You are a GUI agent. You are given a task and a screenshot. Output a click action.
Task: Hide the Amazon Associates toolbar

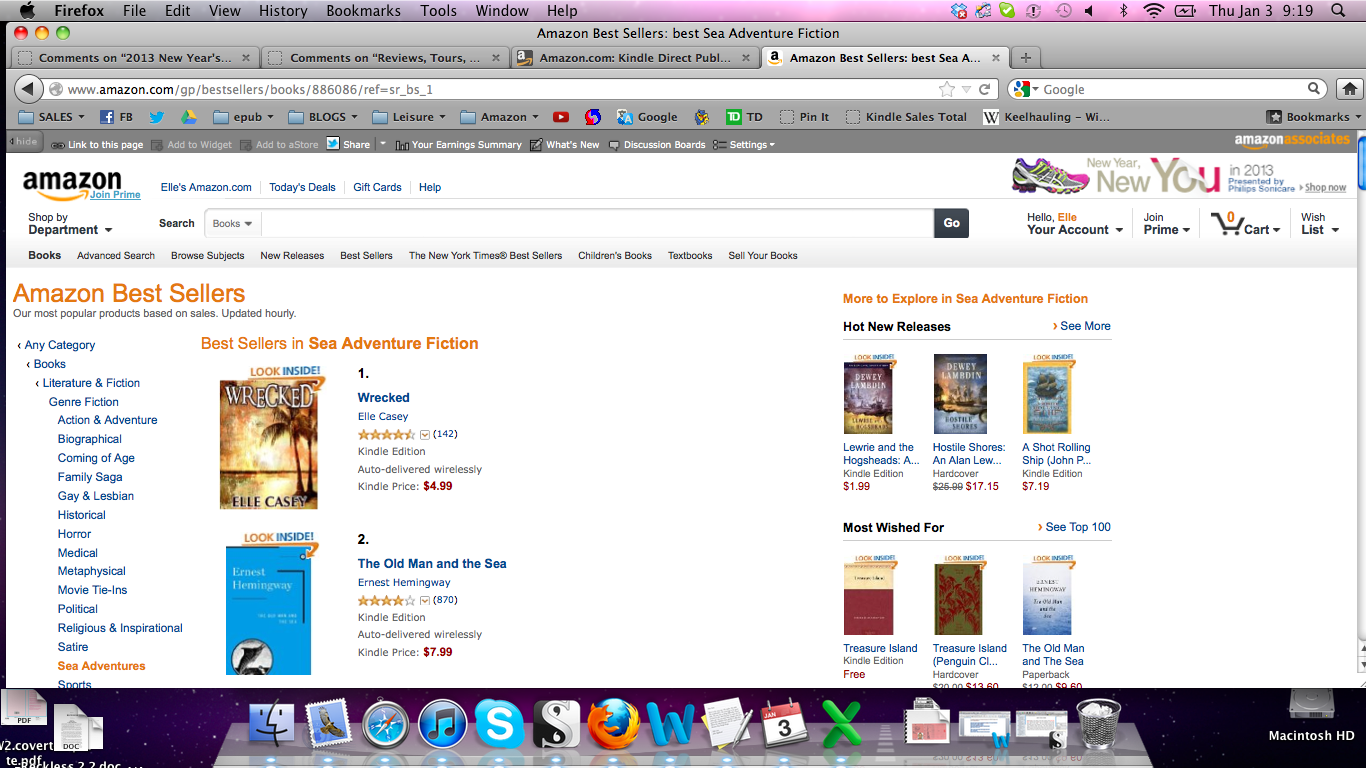pos(25,142)
